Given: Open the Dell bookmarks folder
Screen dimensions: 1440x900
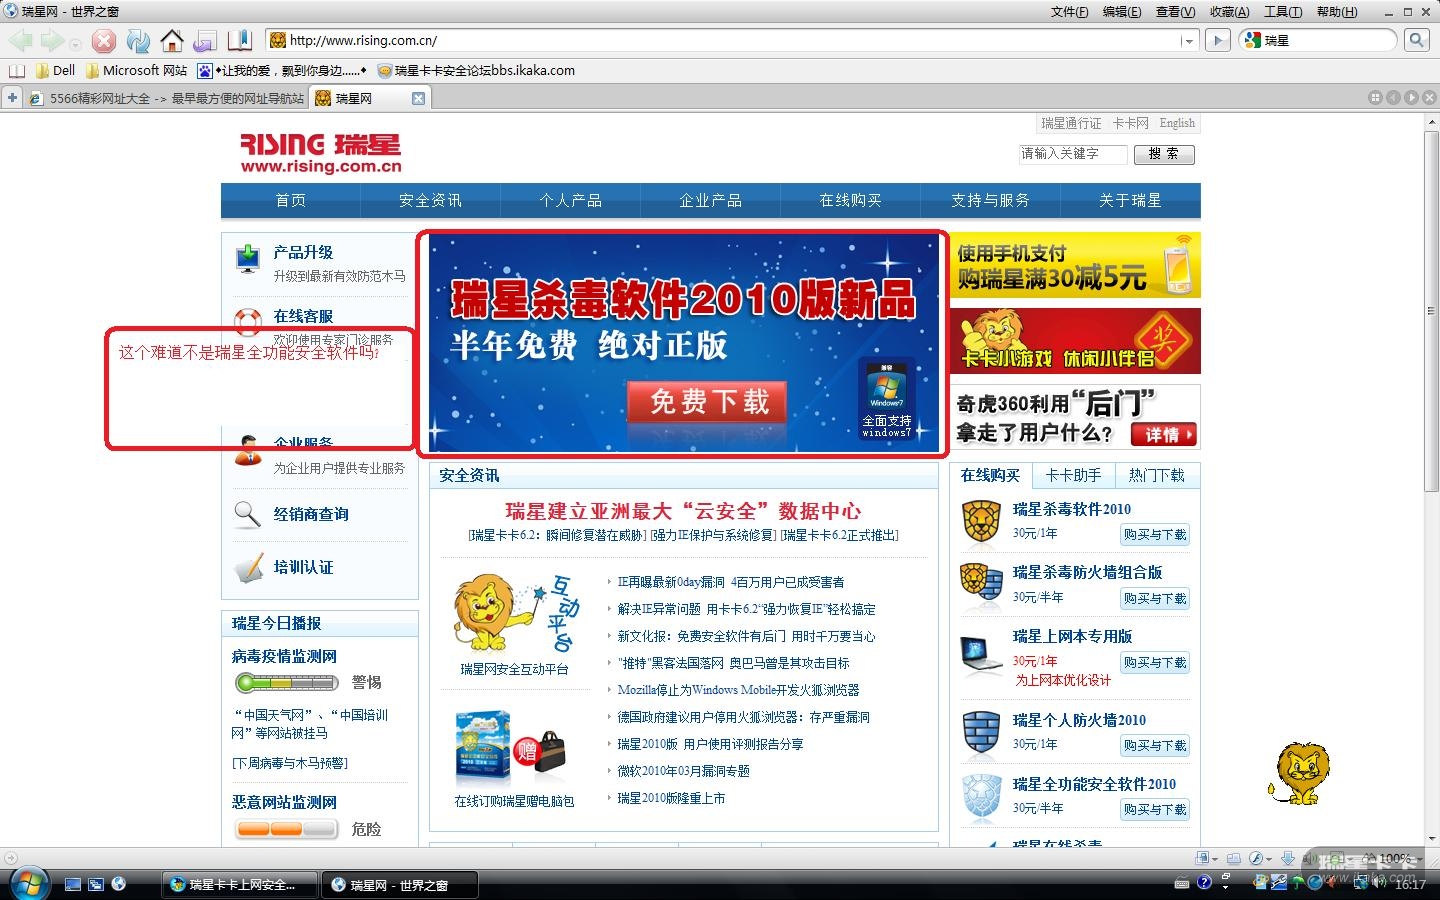Looking at the screenshot, I should [55, 71].
